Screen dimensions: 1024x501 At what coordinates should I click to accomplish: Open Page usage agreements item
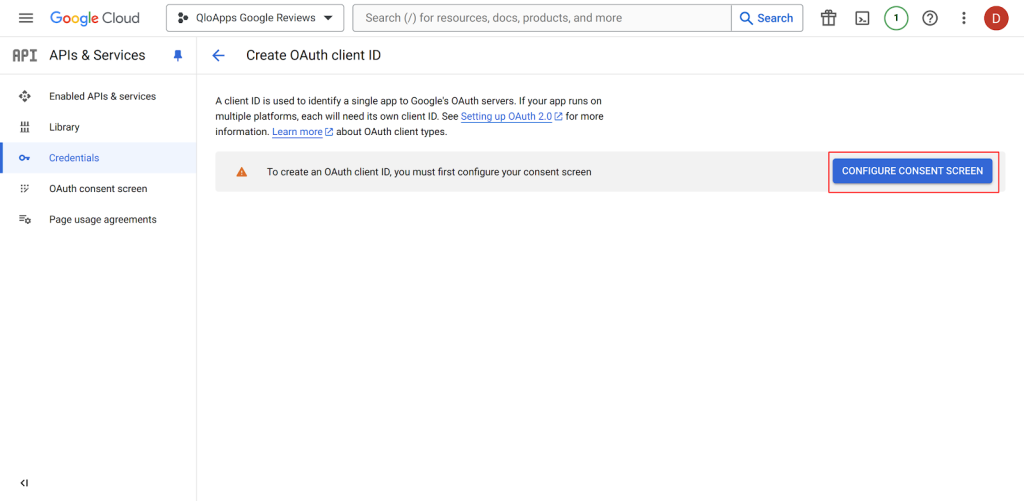(102, 220)
